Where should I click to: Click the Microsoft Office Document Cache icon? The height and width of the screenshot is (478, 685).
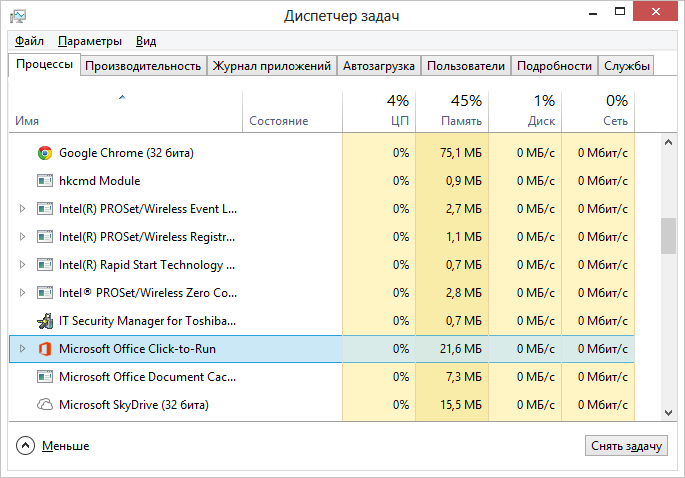point(45,377)
